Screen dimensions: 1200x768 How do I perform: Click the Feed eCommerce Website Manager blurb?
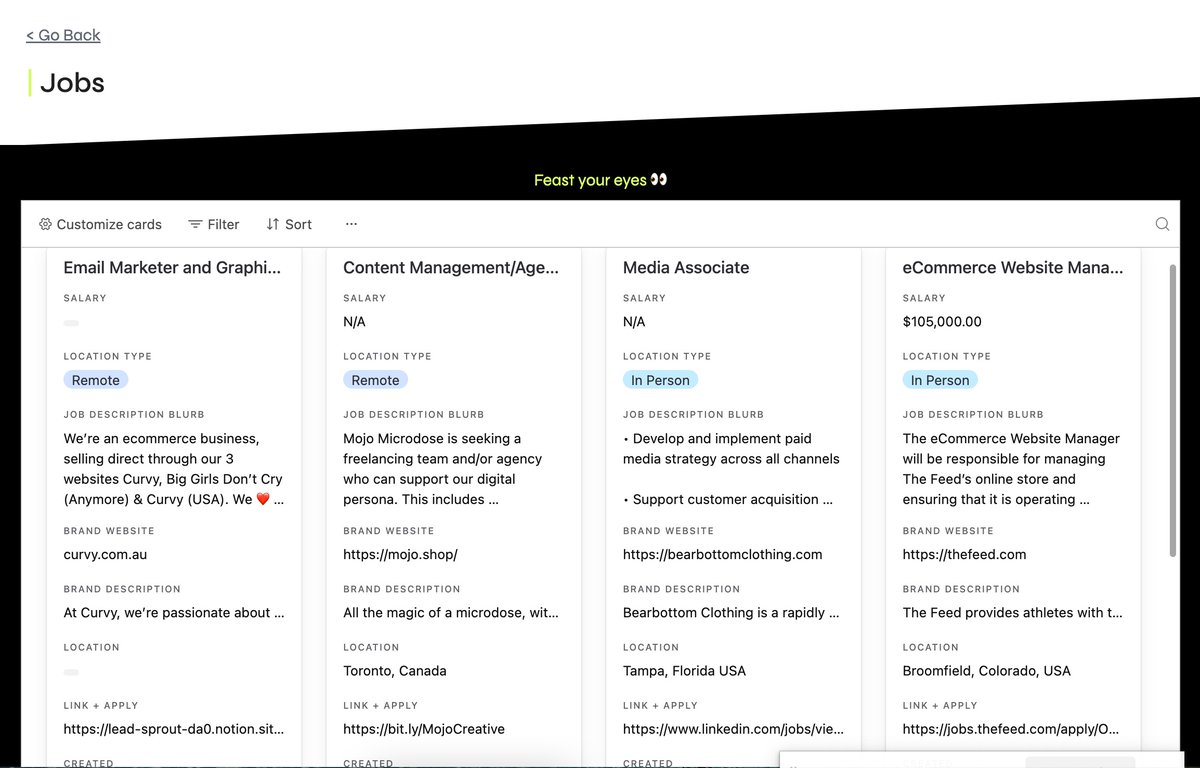[1011, 469]
